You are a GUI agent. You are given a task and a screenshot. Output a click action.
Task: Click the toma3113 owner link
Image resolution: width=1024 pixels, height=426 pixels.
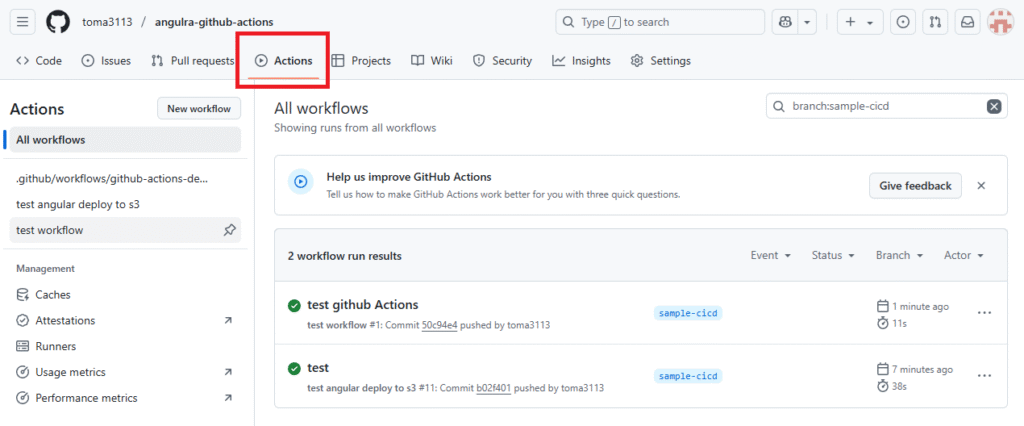point(107,22)
